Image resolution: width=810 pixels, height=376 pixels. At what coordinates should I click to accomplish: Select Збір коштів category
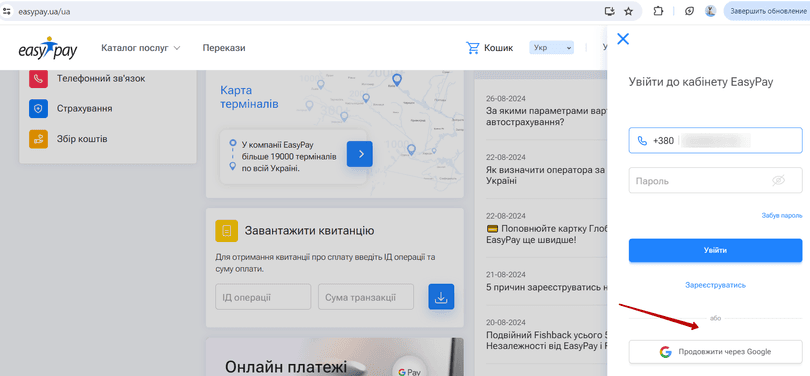click(x=82, y=139)
